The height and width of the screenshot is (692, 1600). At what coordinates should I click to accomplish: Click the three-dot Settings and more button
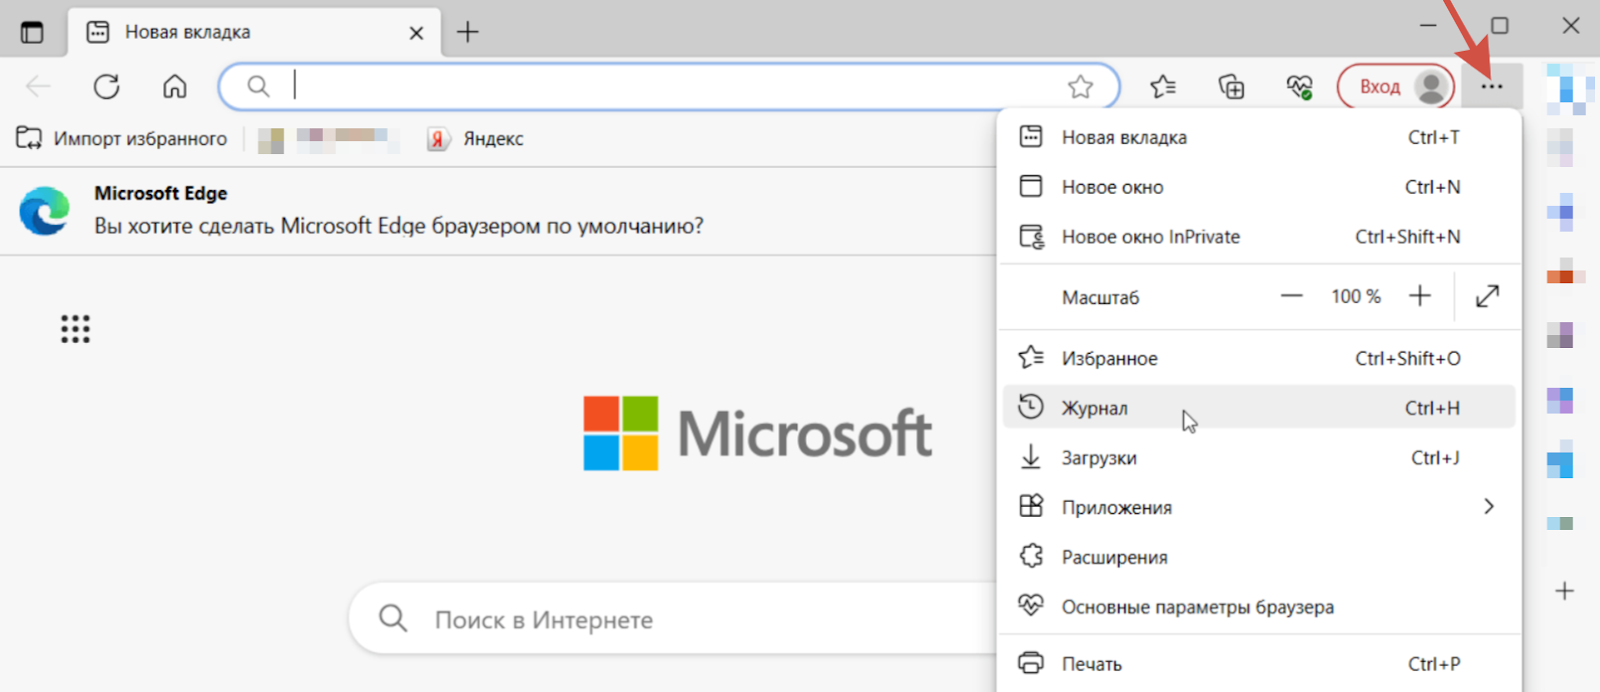(x=1491, y=87)
